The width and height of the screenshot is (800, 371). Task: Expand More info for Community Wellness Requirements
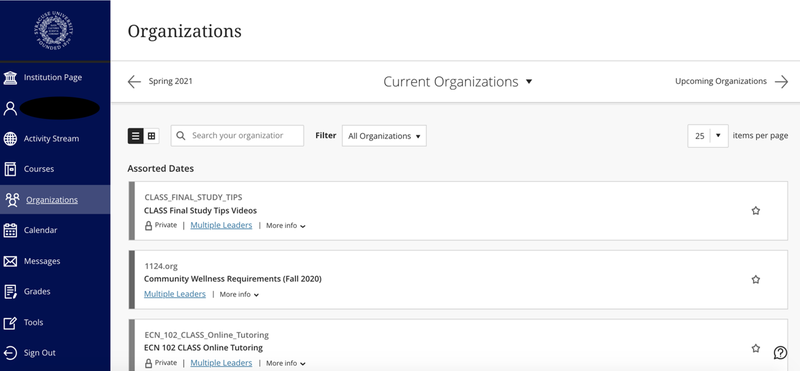(x=239, y=294)
